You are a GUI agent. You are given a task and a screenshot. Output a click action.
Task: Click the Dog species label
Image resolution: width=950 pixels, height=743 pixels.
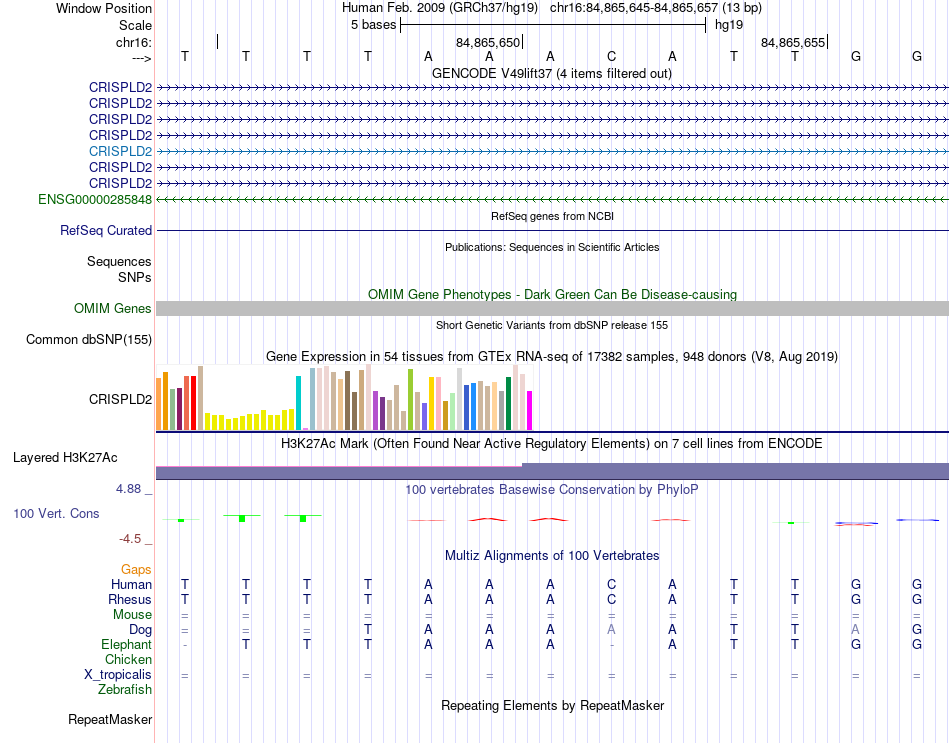140,630
